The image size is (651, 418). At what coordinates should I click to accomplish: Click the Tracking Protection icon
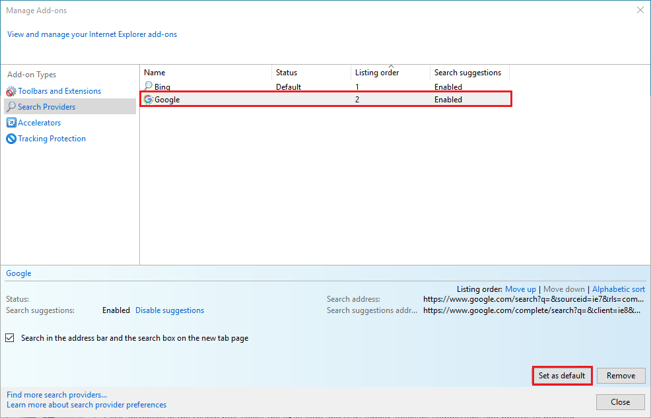11,139
